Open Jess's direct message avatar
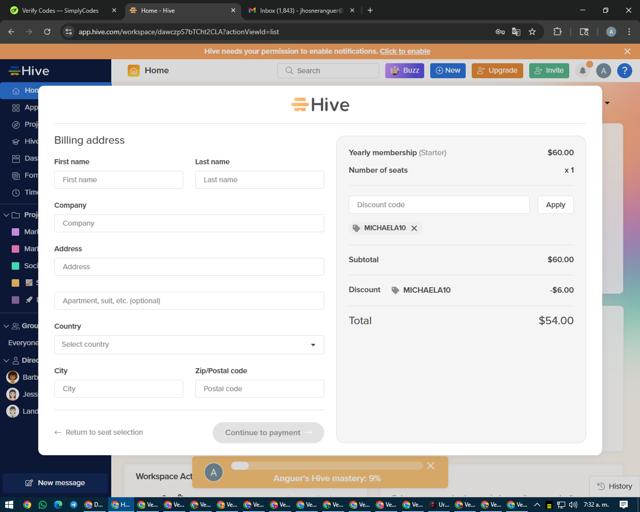The height and width of the screenshot is (512, 640). [x=13, y=394]
